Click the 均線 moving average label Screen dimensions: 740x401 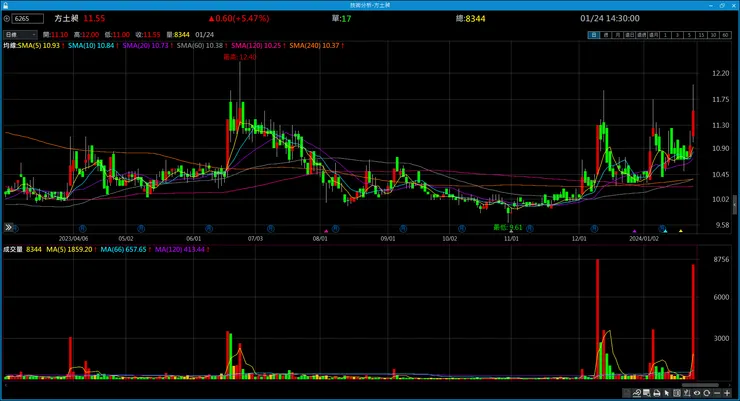pyautogui.click(x=9, y=45)
